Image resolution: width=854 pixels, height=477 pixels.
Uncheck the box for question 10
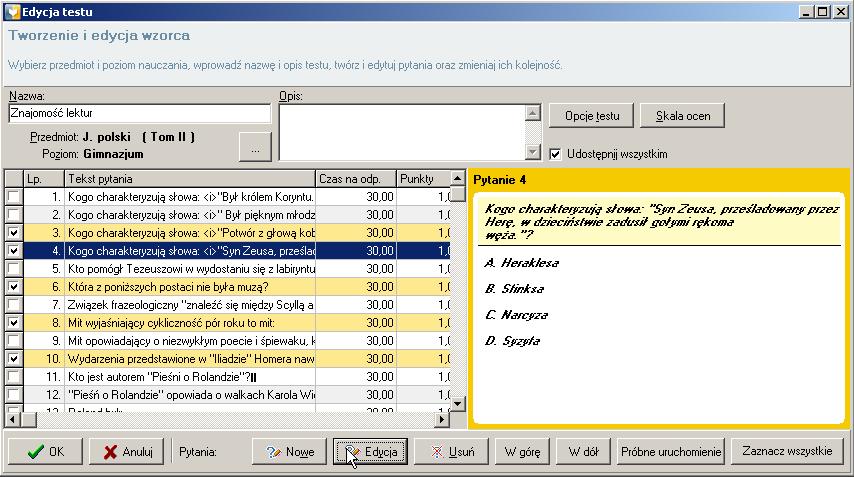[14, 358]
